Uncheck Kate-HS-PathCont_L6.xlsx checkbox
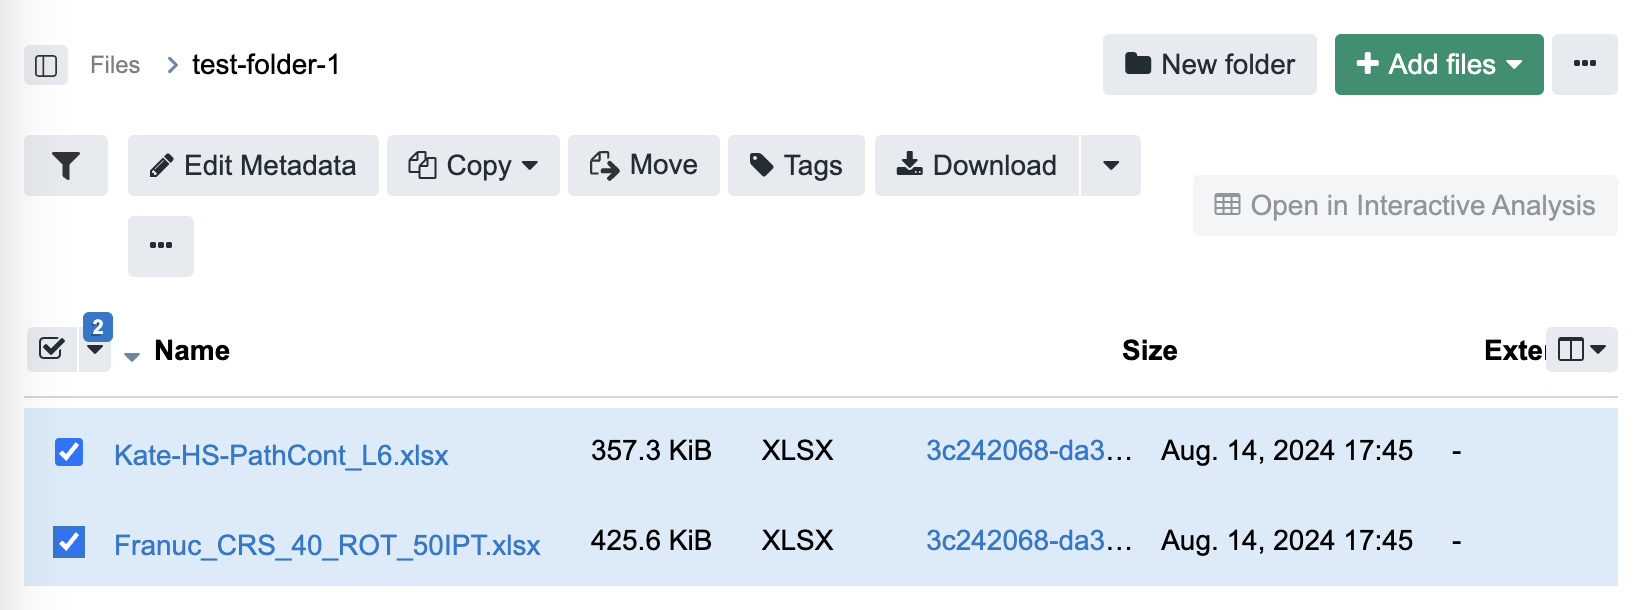 click(69, 452)
